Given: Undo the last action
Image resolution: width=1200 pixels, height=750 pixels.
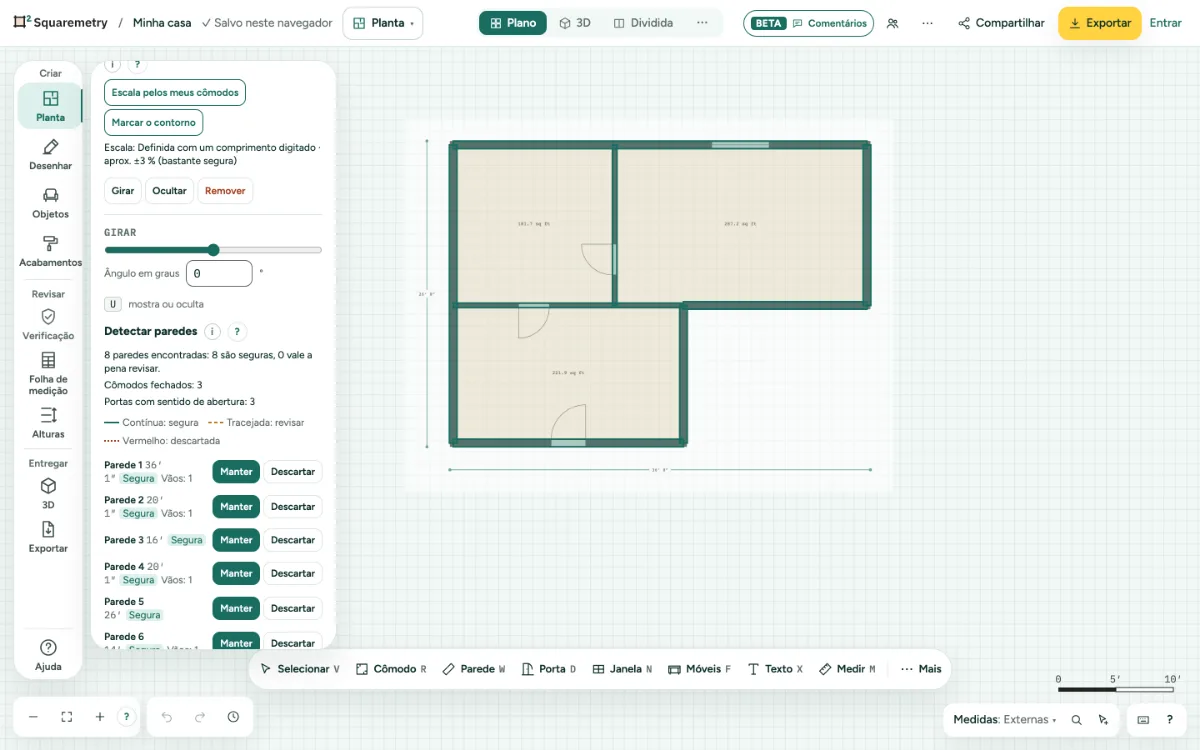Looking at the screenshot, I should 167,717.
